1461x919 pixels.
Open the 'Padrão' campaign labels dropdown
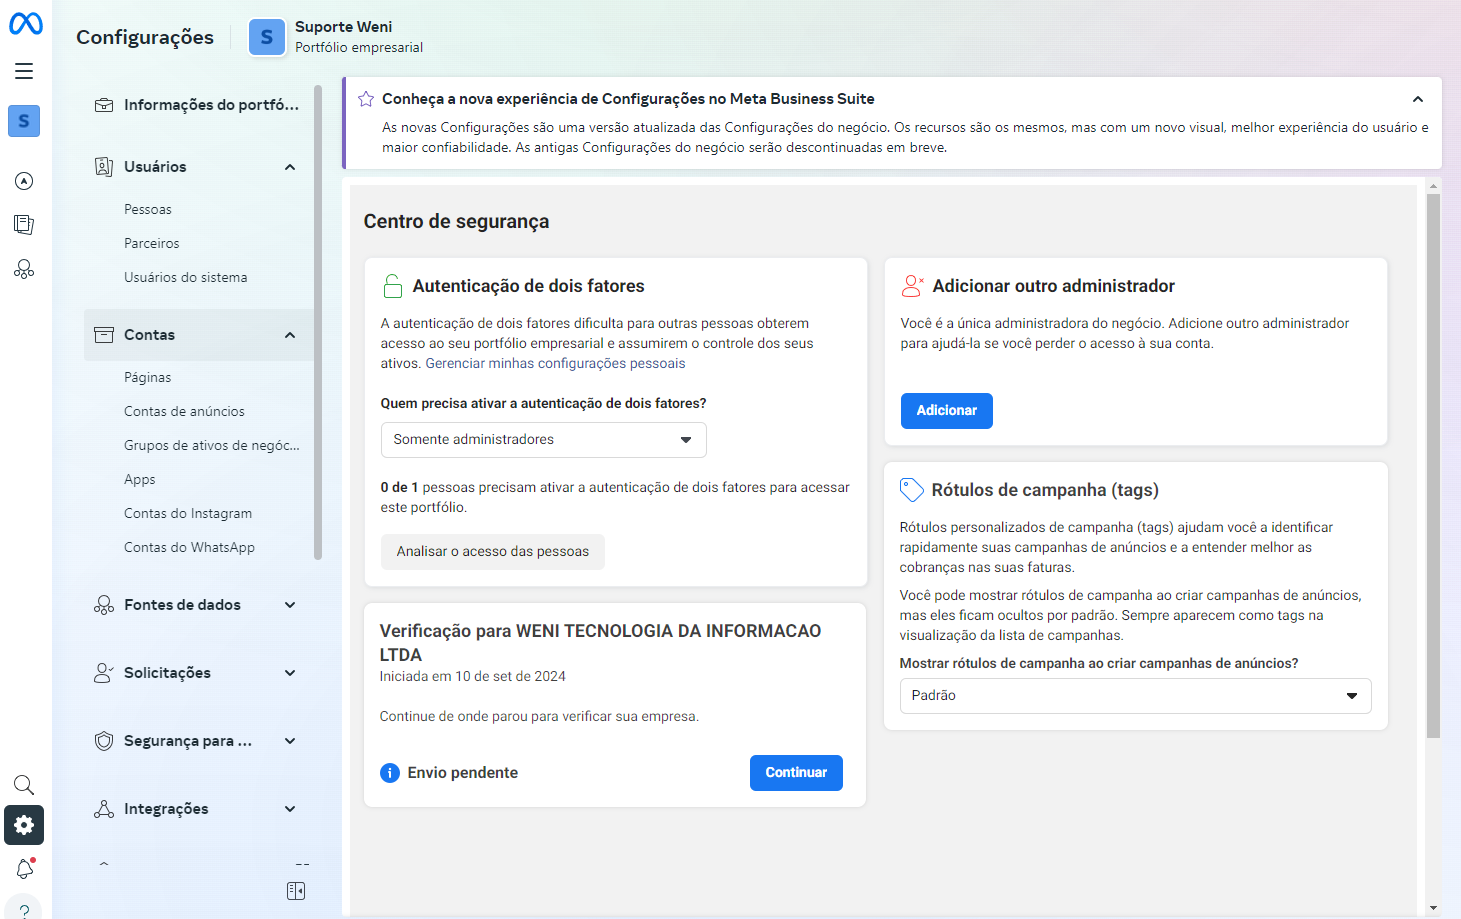[x=1135, y=695]
